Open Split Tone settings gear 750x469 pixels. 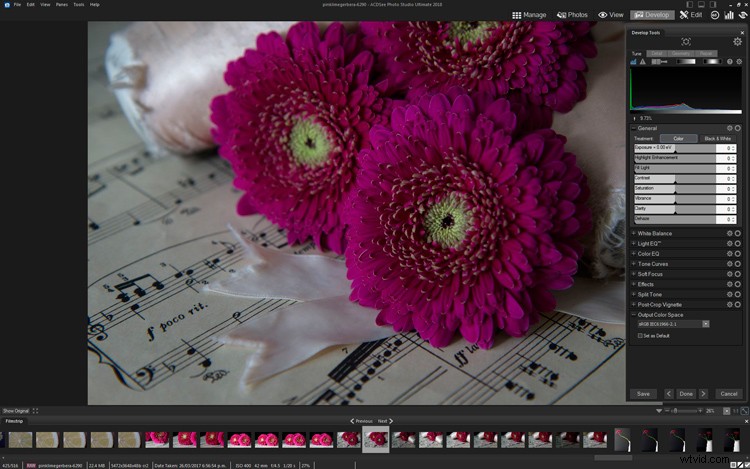(729, 294)
